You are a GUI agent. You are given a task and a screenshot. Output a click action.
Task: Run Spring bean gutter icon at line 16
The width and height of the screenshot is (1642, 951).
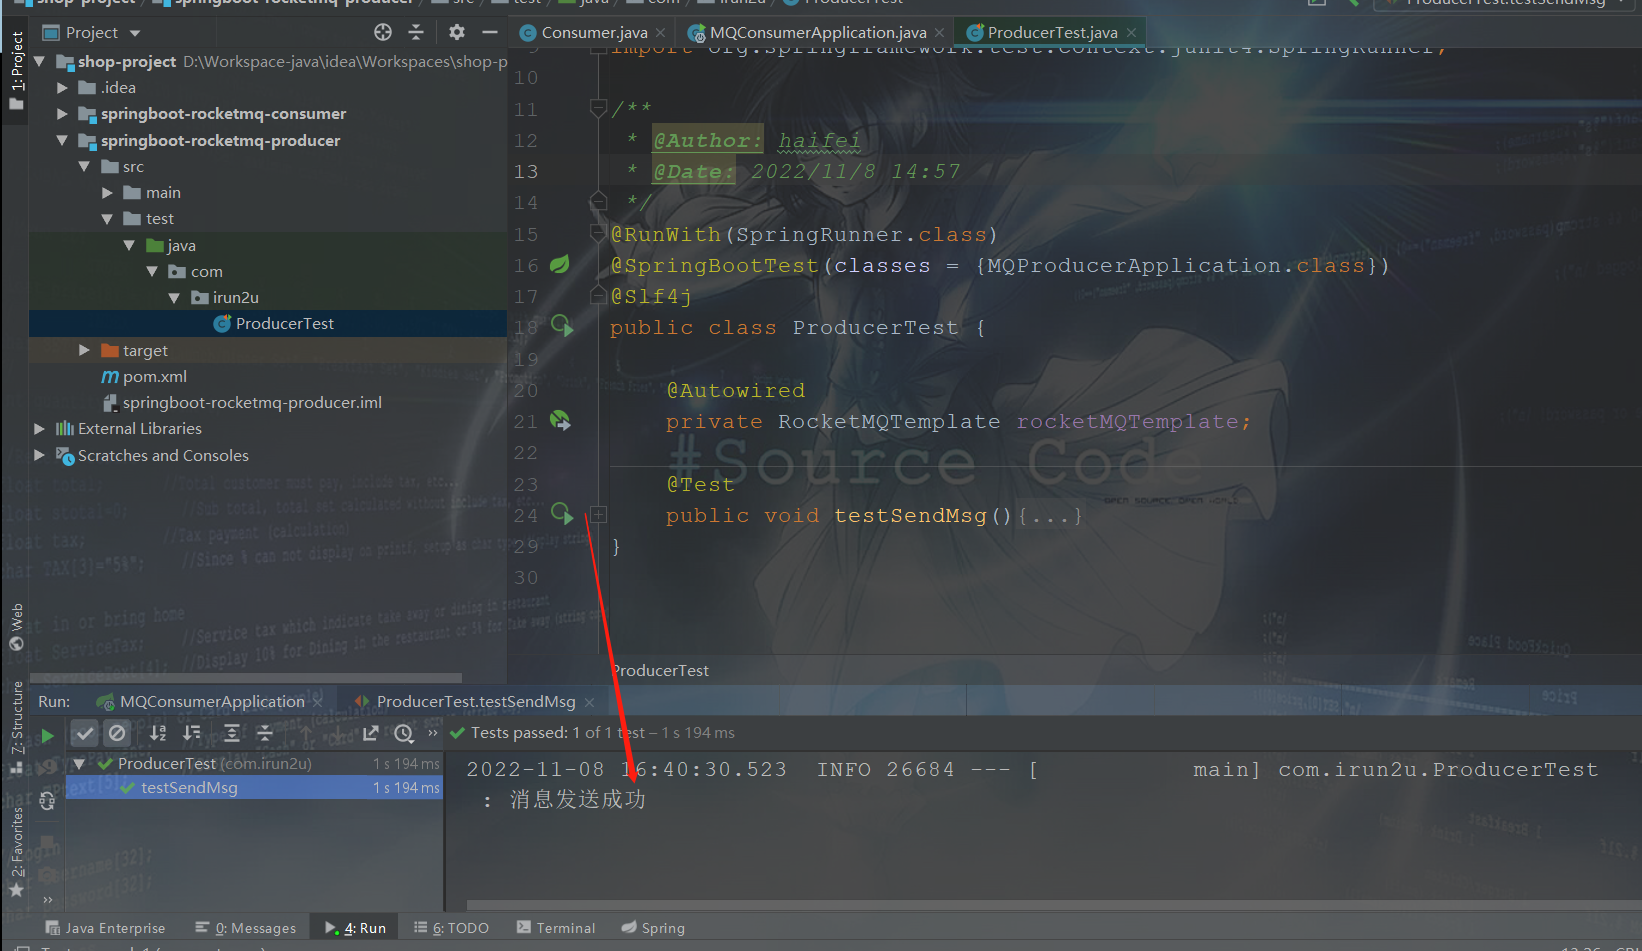(560, 265)
